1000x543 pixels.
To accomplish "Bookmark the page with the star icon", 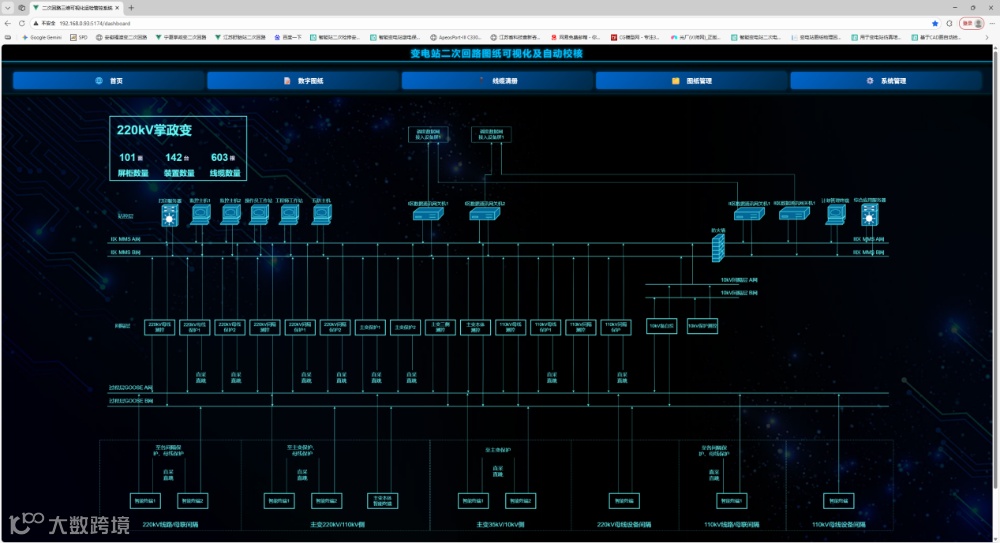I will coord(935,23).
